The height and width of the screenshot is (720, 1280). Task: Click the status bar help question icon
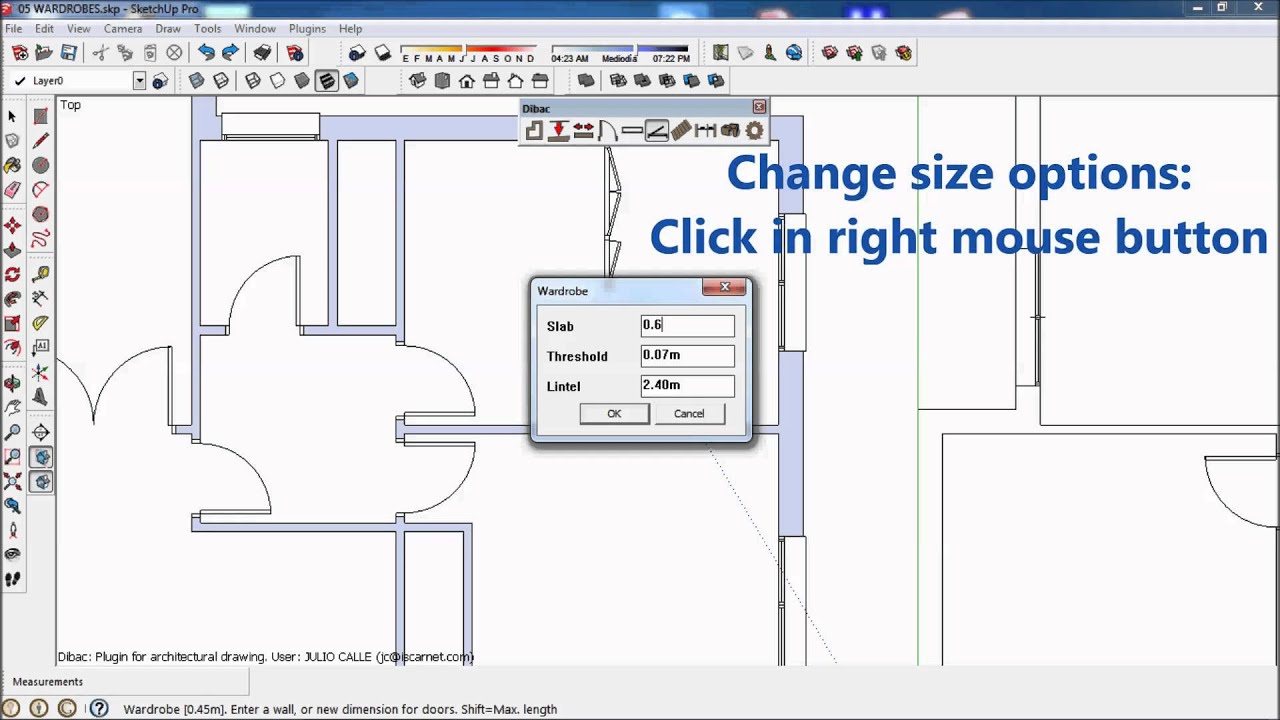click(x=99, y=708)
